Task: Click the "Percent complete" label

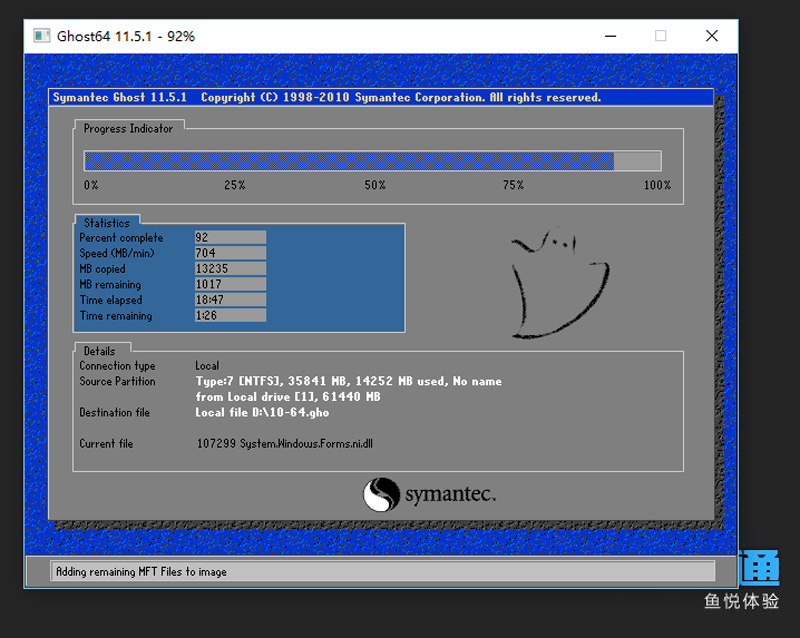Action: (x=121, y=238)
